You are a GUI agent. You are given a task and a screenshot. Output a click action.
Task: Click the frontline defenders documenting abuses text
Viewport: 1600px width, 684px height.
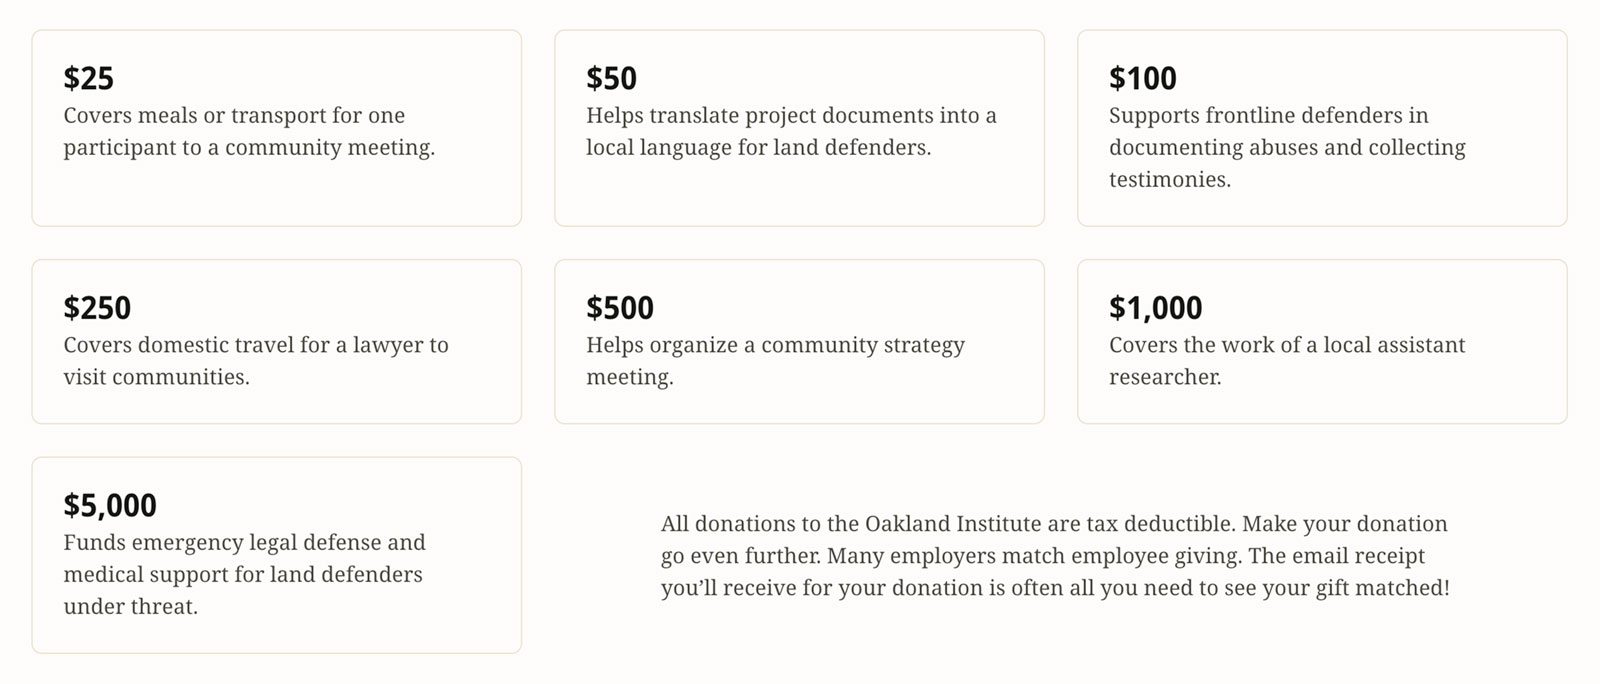1287,147
